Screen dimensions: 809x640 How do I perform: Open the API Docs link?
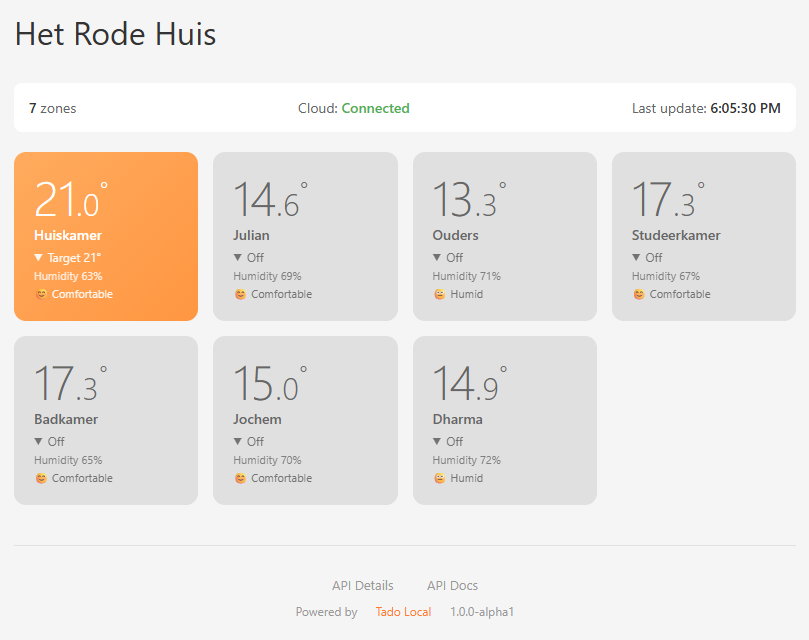point(452,585)
